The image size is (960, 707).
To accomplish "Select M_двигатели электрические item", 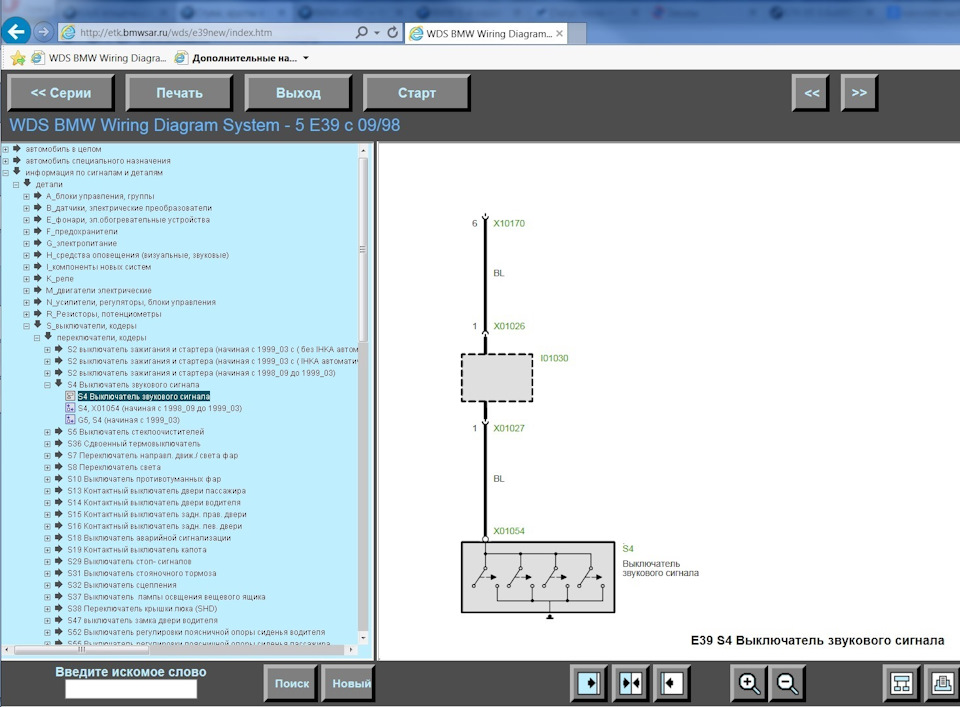I will tap(99, 291).
